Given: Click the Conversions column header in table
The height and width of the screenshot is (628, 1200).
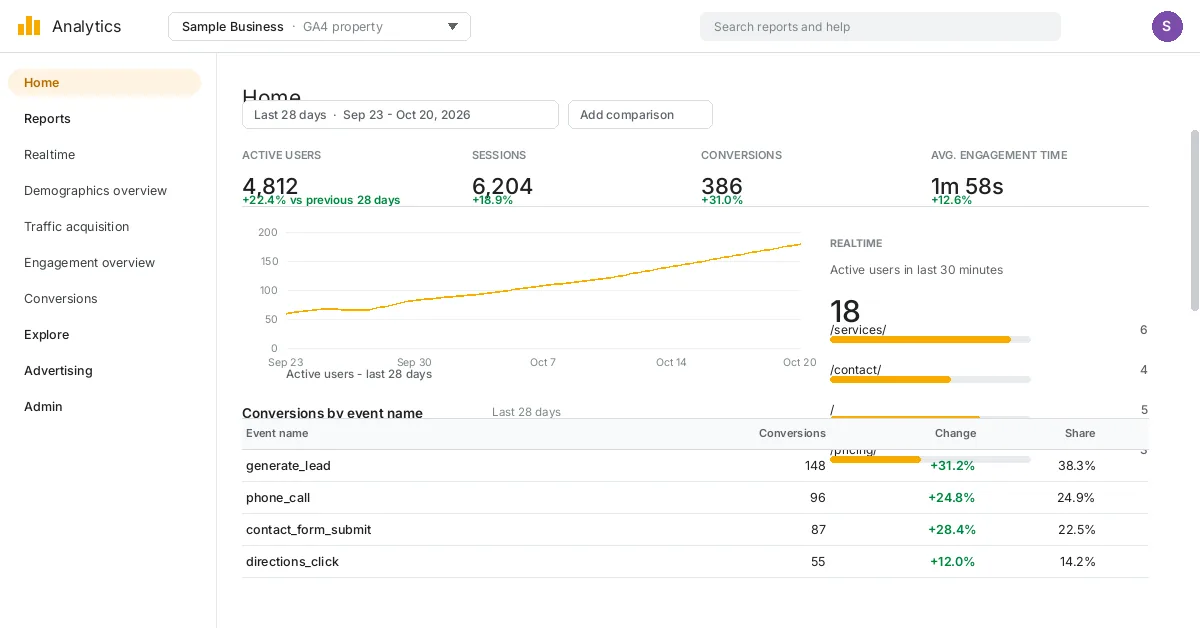Looking at the screenshot, I should pos(792,434).
